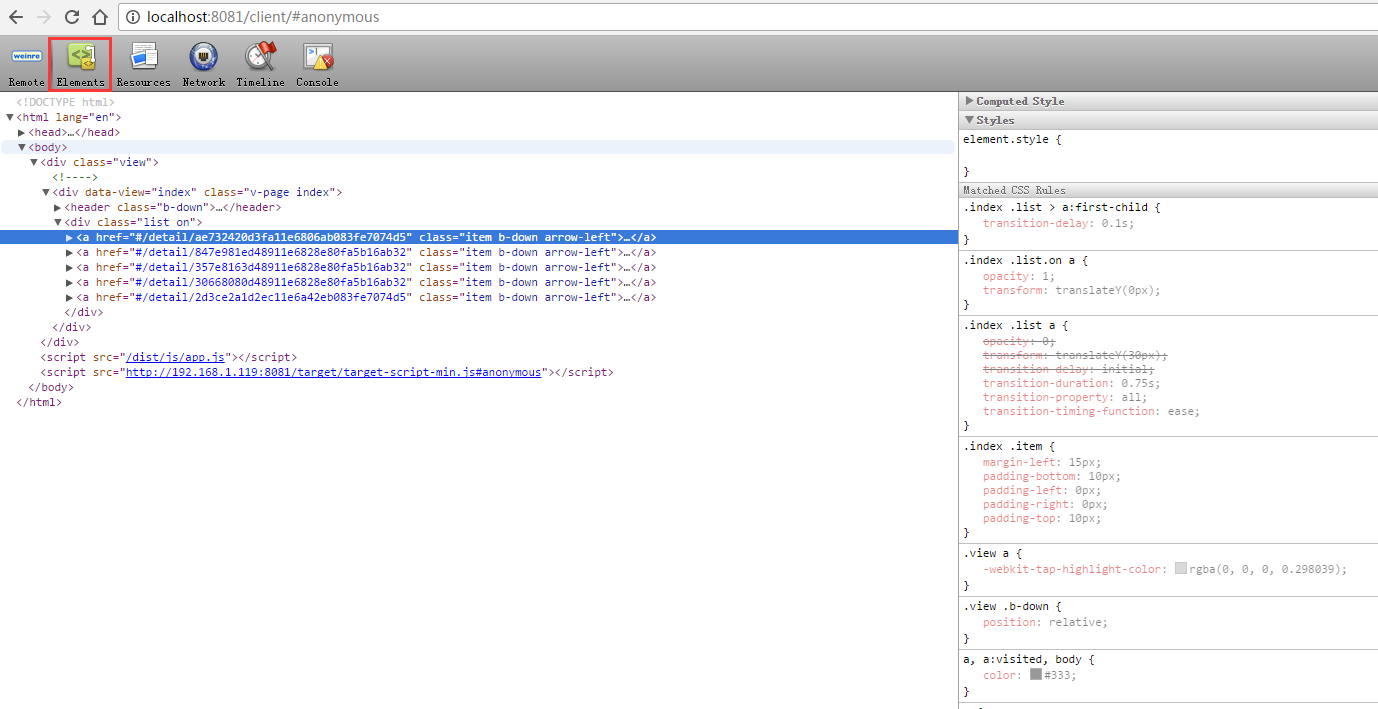Image resolution: width=1378 pixels, height=709 pixels.
Task: Open the target-script-min.js#anonymous link
Action: pos(332,372)
